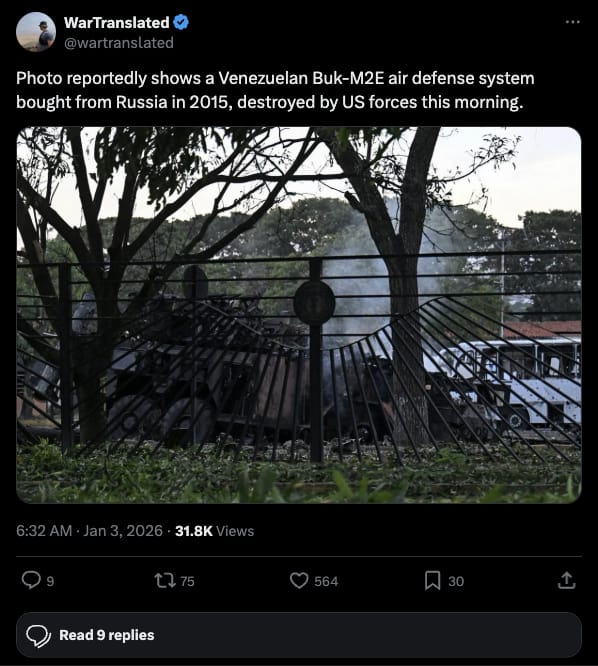Click the like count showing 564
598x666 pixels.
coord(326,581)
